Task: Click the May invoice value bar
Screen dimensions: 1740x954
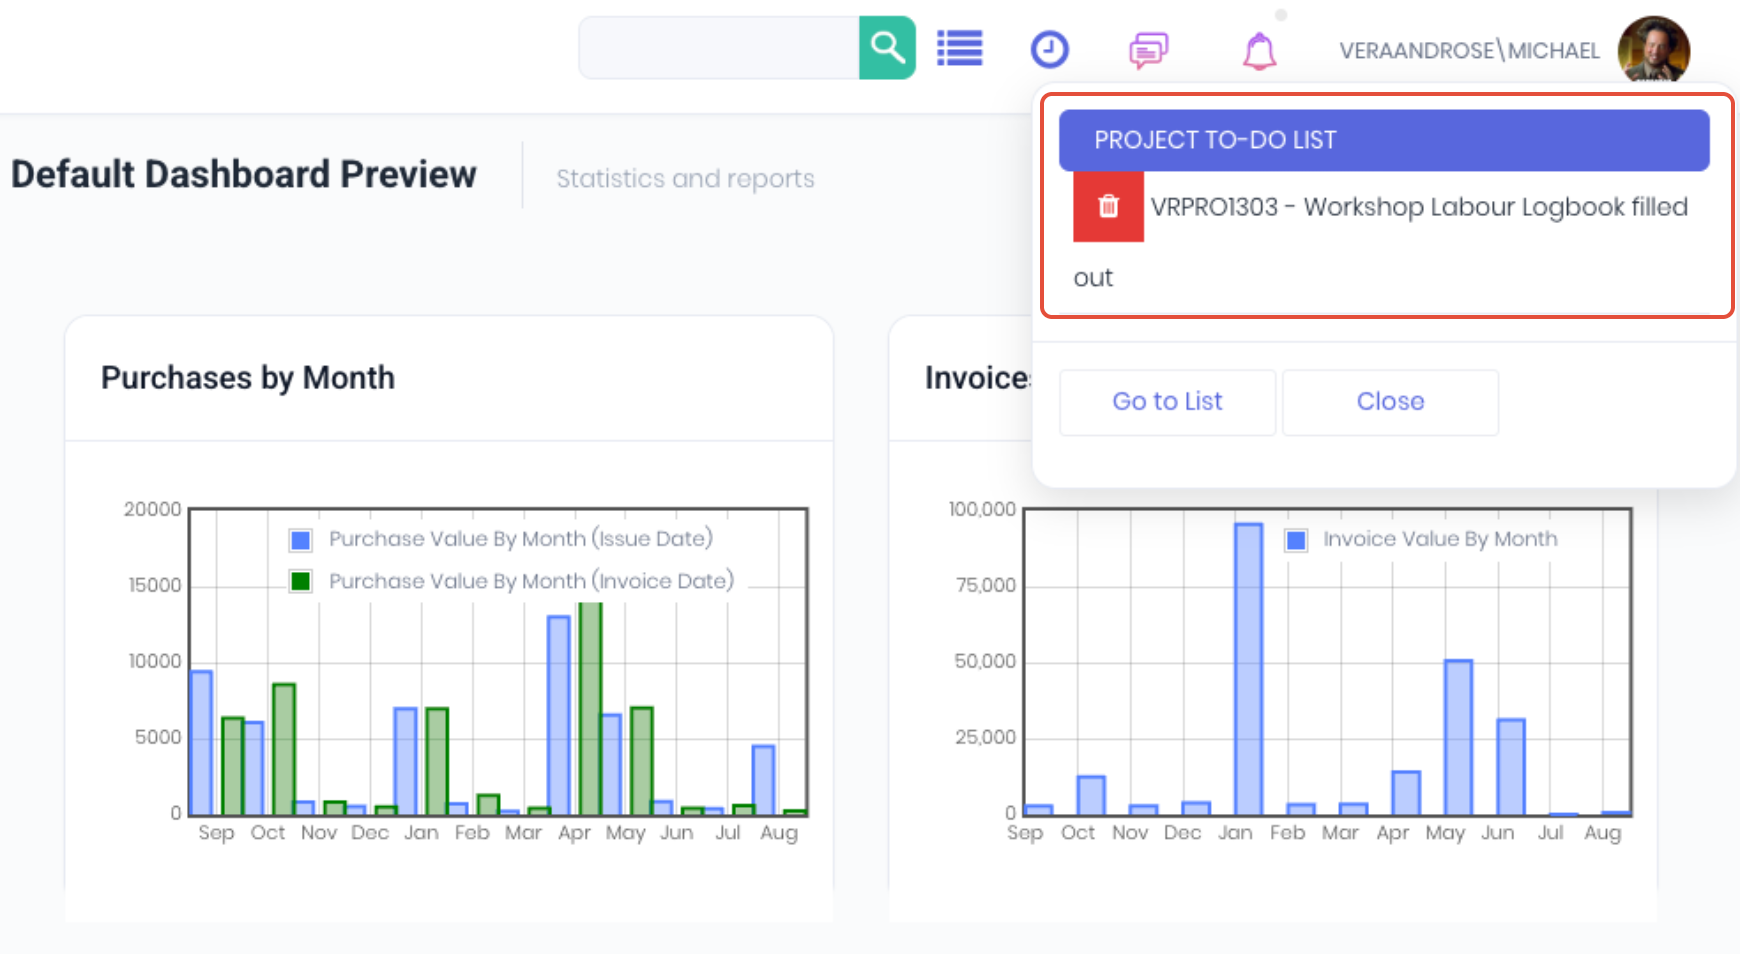Action: (1458, 738)
